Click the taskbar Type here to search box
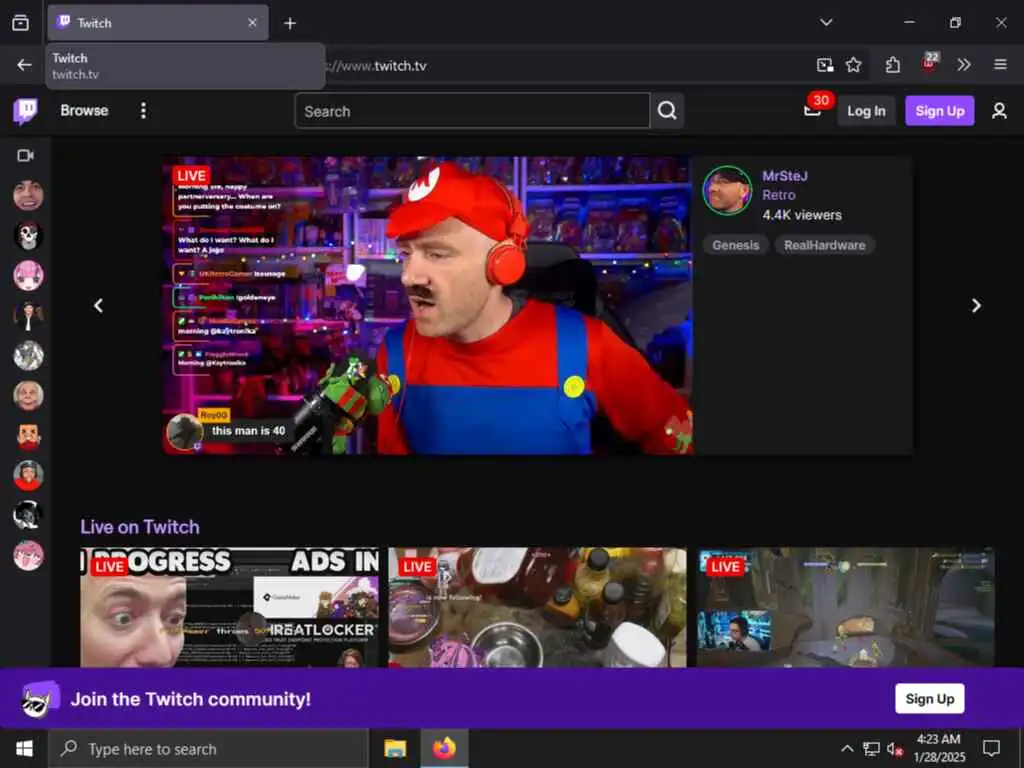This screenshot has height=768, width=1024. 209,749
